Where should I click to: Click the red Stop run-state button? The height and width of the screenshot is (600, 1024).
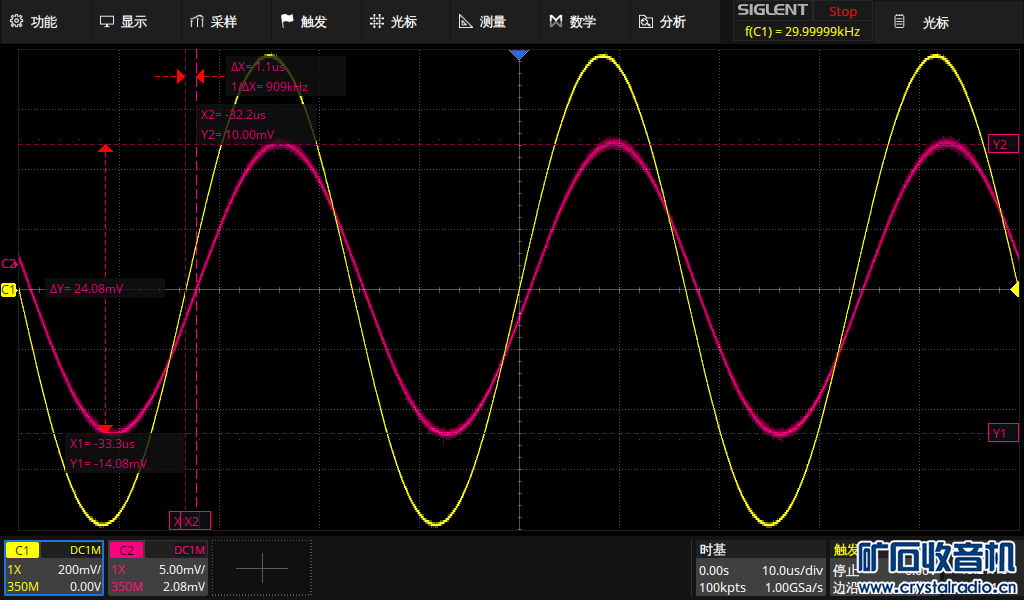coord(842,12)
